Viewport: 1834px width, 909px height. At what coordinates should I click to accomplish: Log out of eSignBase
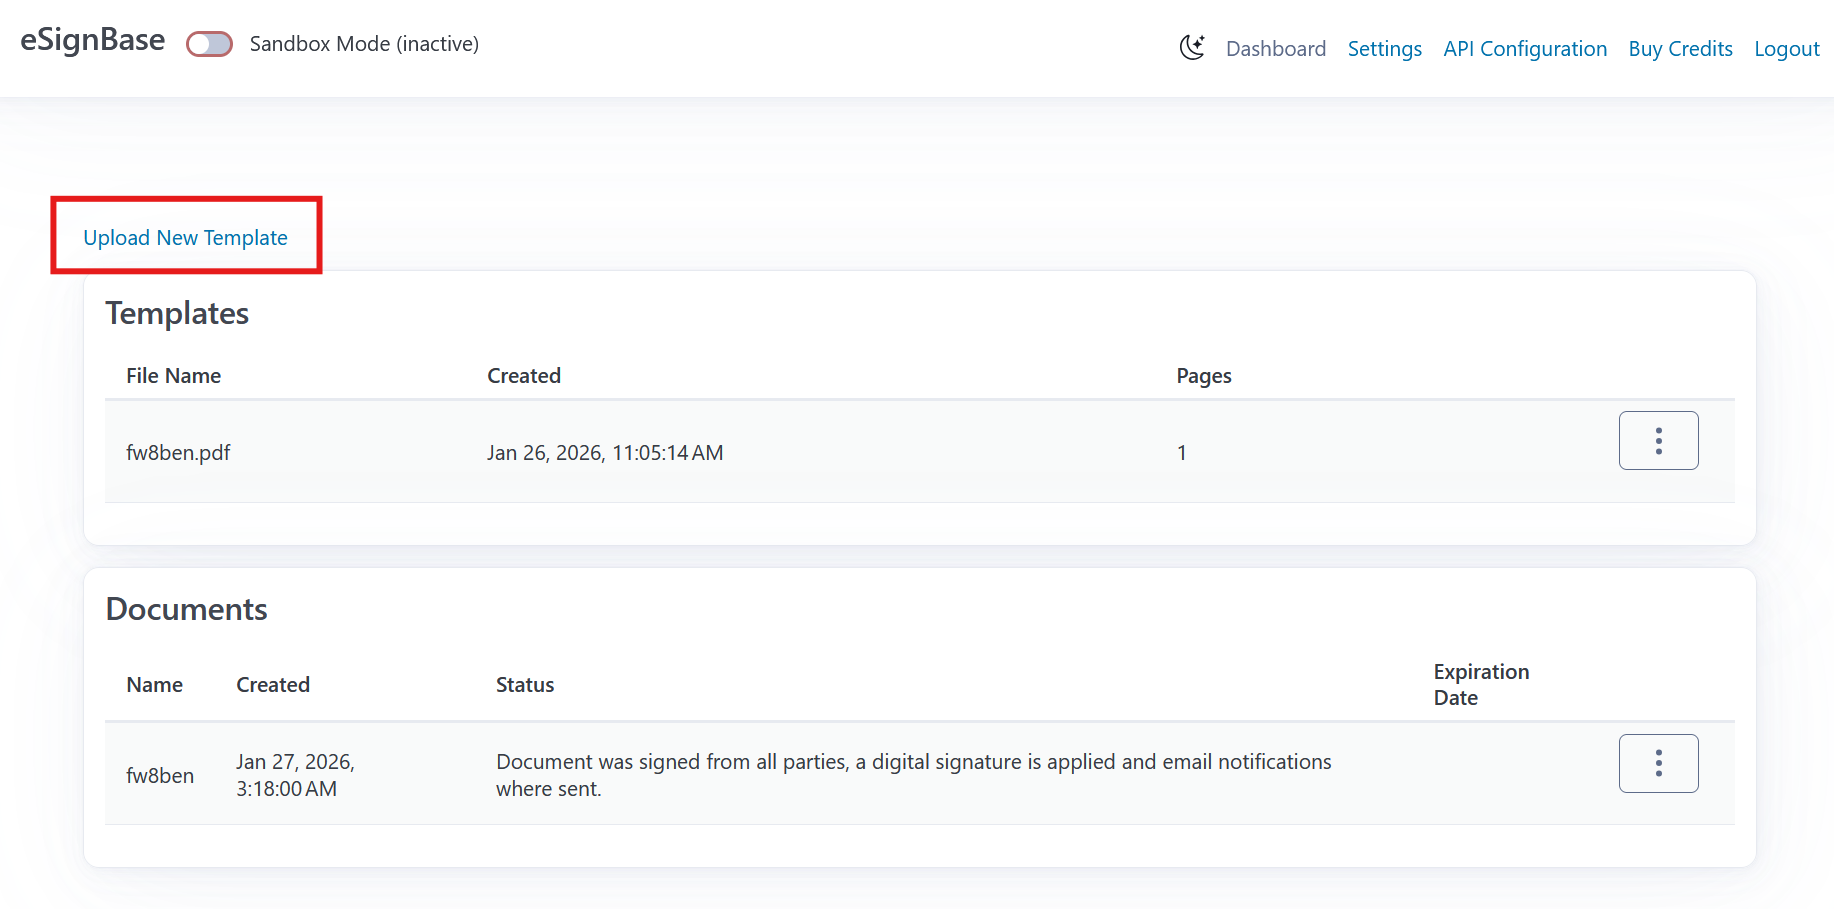point(1786,48)
